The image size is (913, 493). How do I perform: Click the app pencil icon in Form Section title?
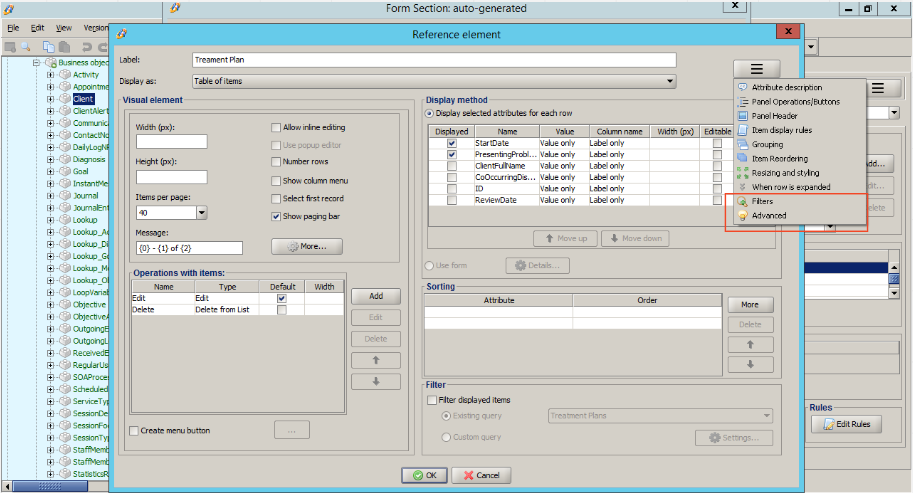tap(175, 8)
